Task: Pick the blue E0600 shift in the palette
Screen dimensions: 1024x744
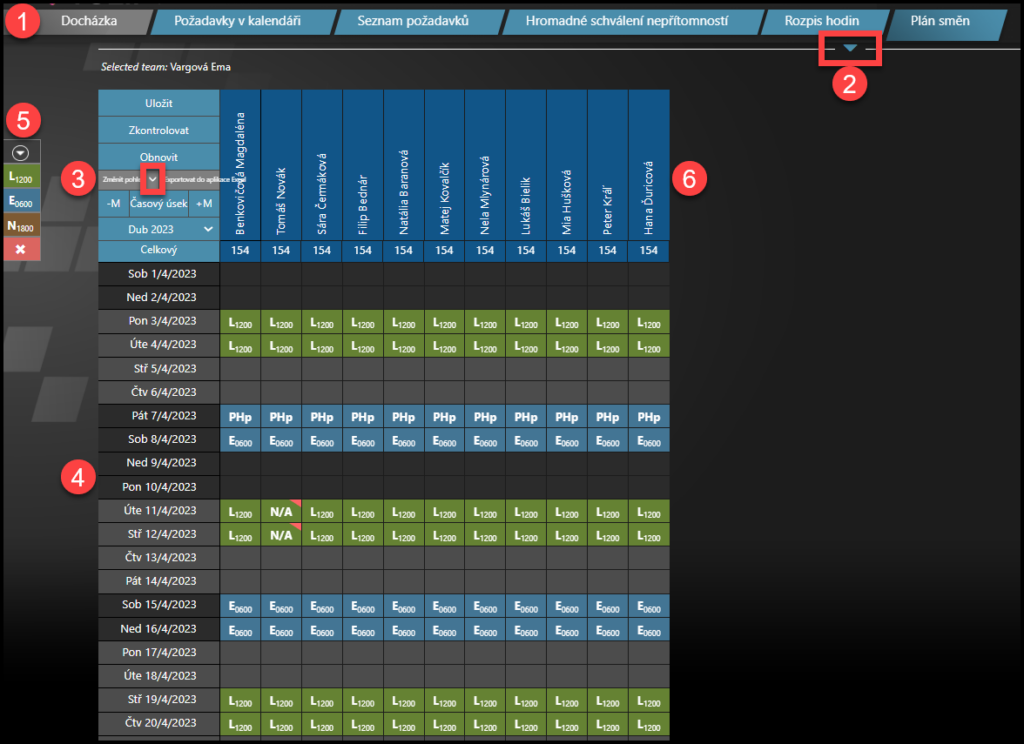Action: (x=22, y=201)
